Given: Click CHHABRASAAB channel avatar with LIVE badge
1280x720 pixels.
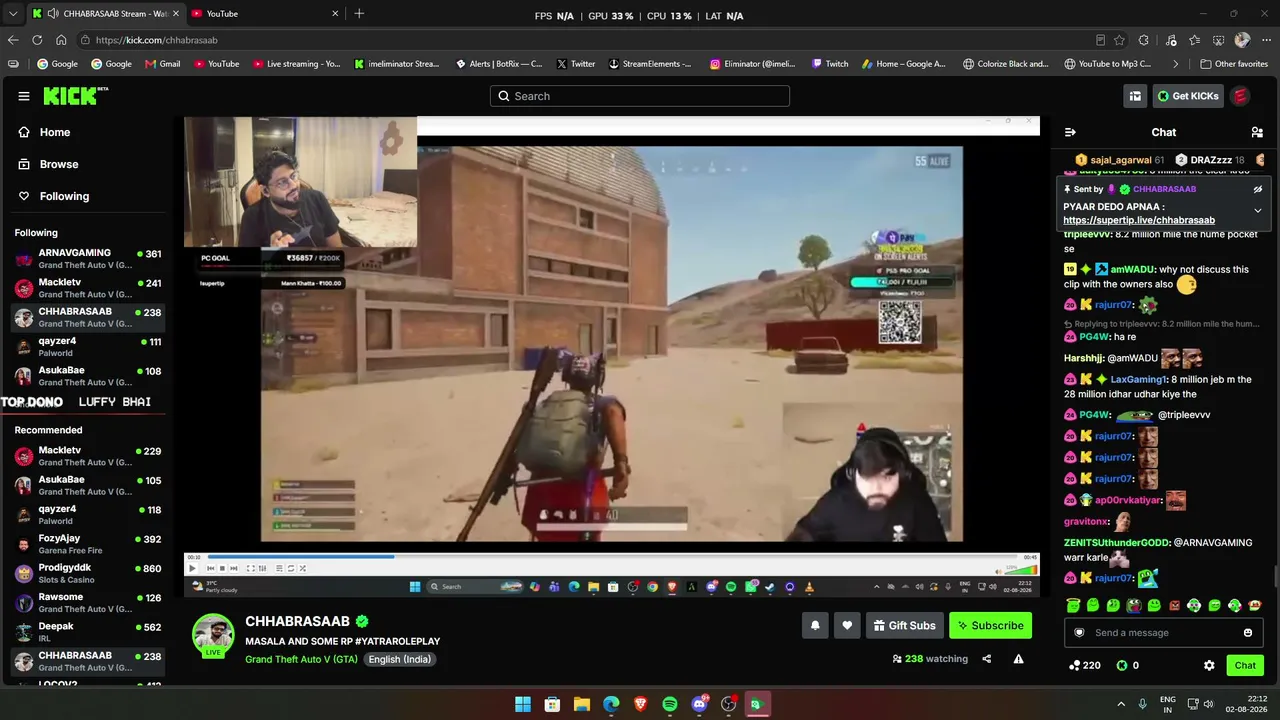Looking at the screenshot, I should tap(213, 636).
